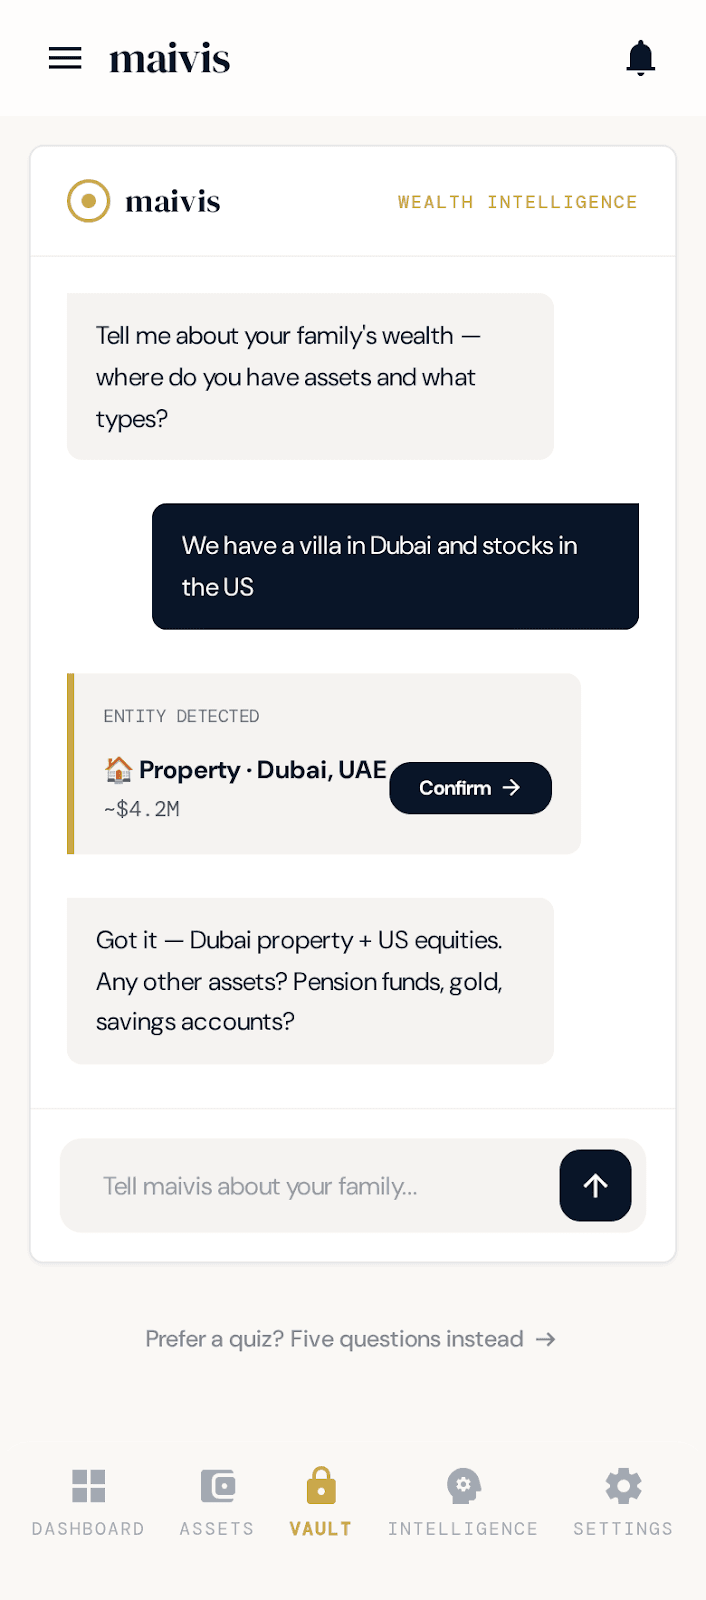Tap the upward arrow send icon
Image resolution: width=706 pixels, height=1600 pixels.
(595, 1185)
